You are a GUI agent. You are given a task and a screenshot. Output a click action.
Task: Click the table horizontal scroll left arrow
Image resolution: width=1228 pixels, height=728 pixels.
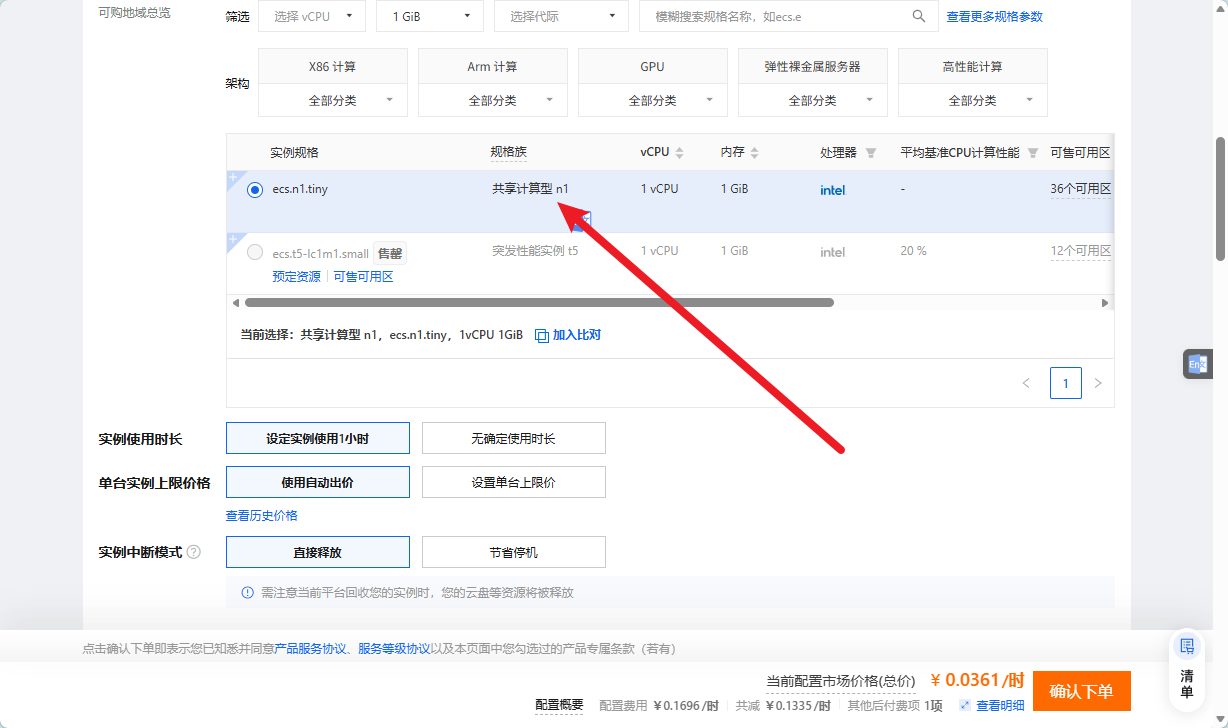click(236, 302)
